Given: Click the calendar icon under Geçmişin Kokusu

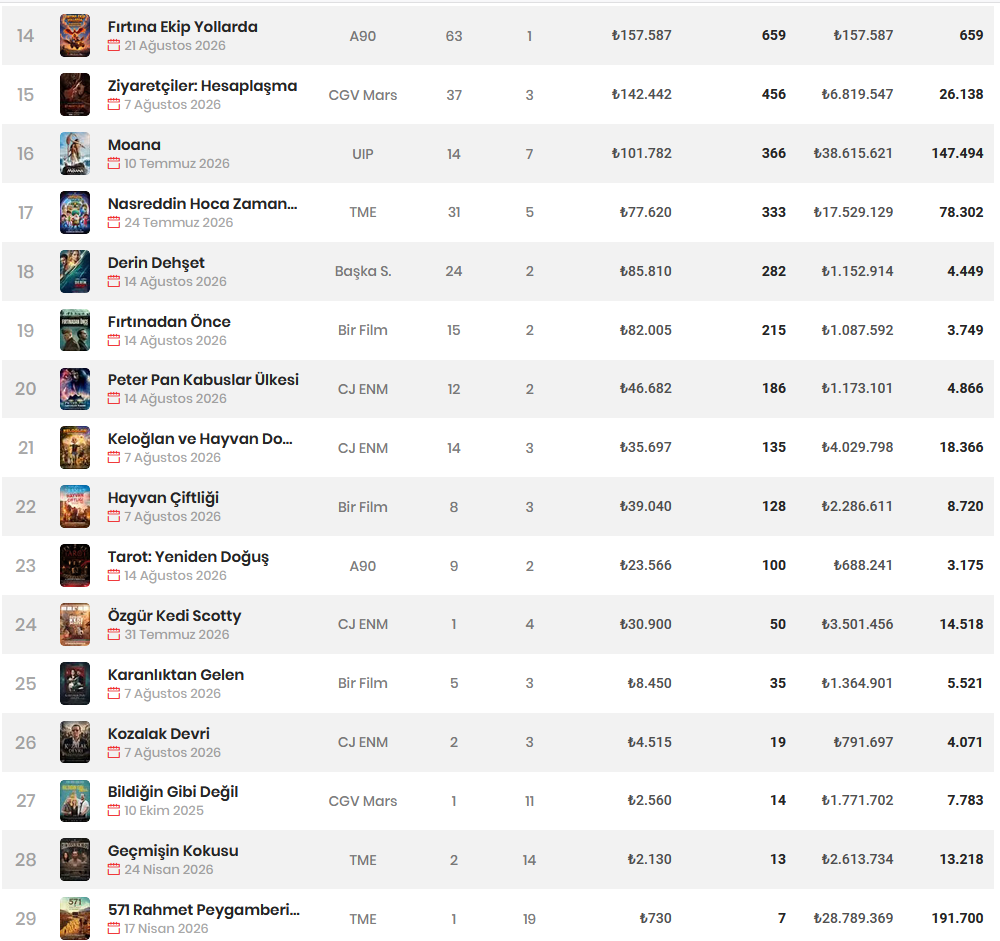Looking at the screenshot, I should [114, 870].
